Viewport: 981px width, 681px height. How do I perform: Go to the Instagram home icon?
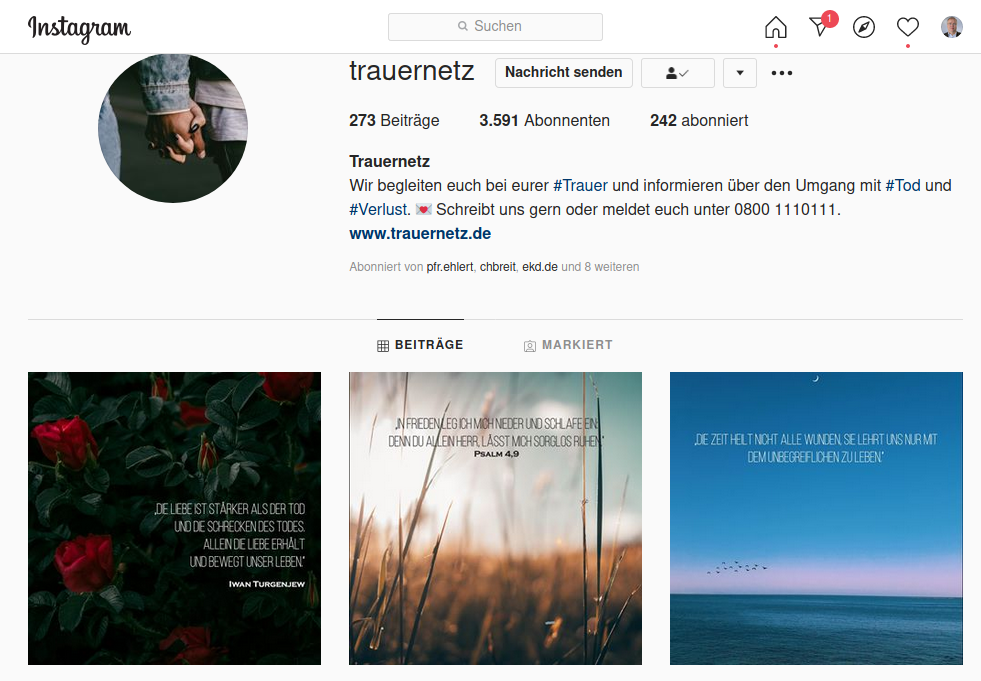(776, 27)
